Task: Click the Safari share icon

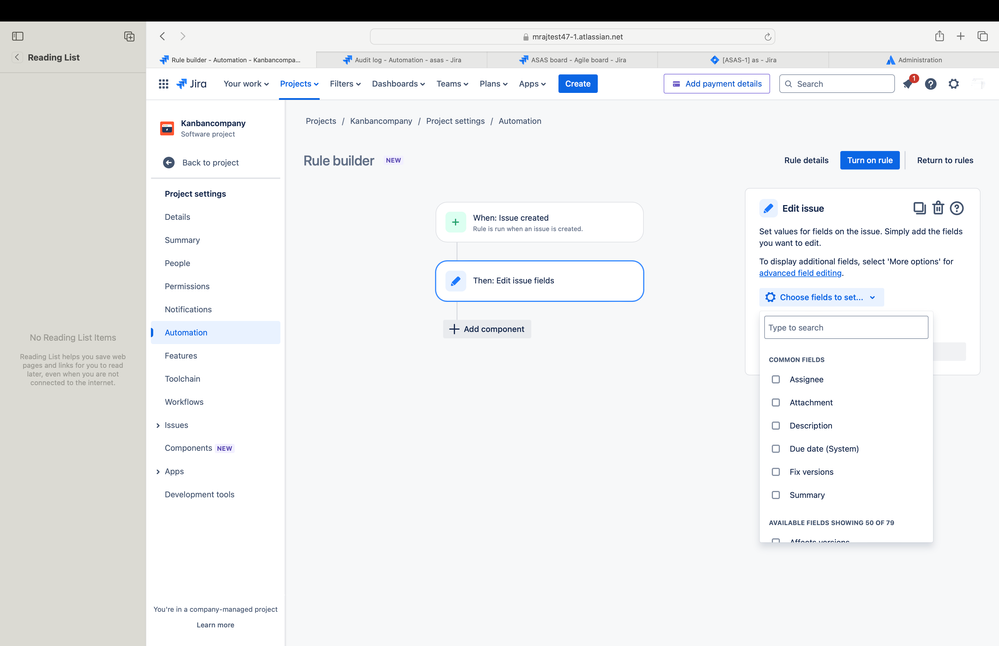Action: [940, 36]
